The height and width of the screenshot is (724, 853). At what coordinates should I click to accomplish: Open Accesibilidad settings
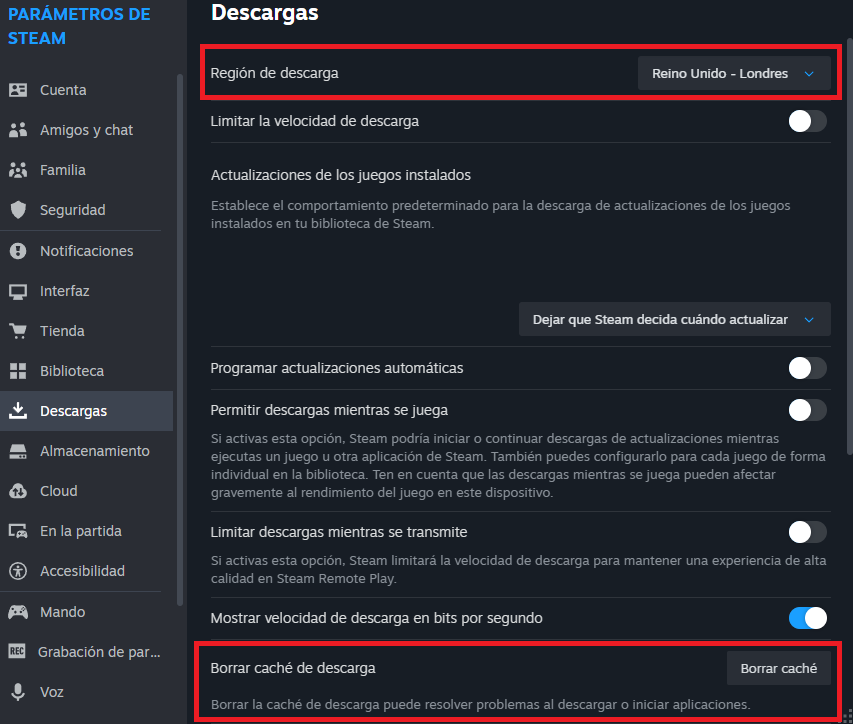(86, 571)
